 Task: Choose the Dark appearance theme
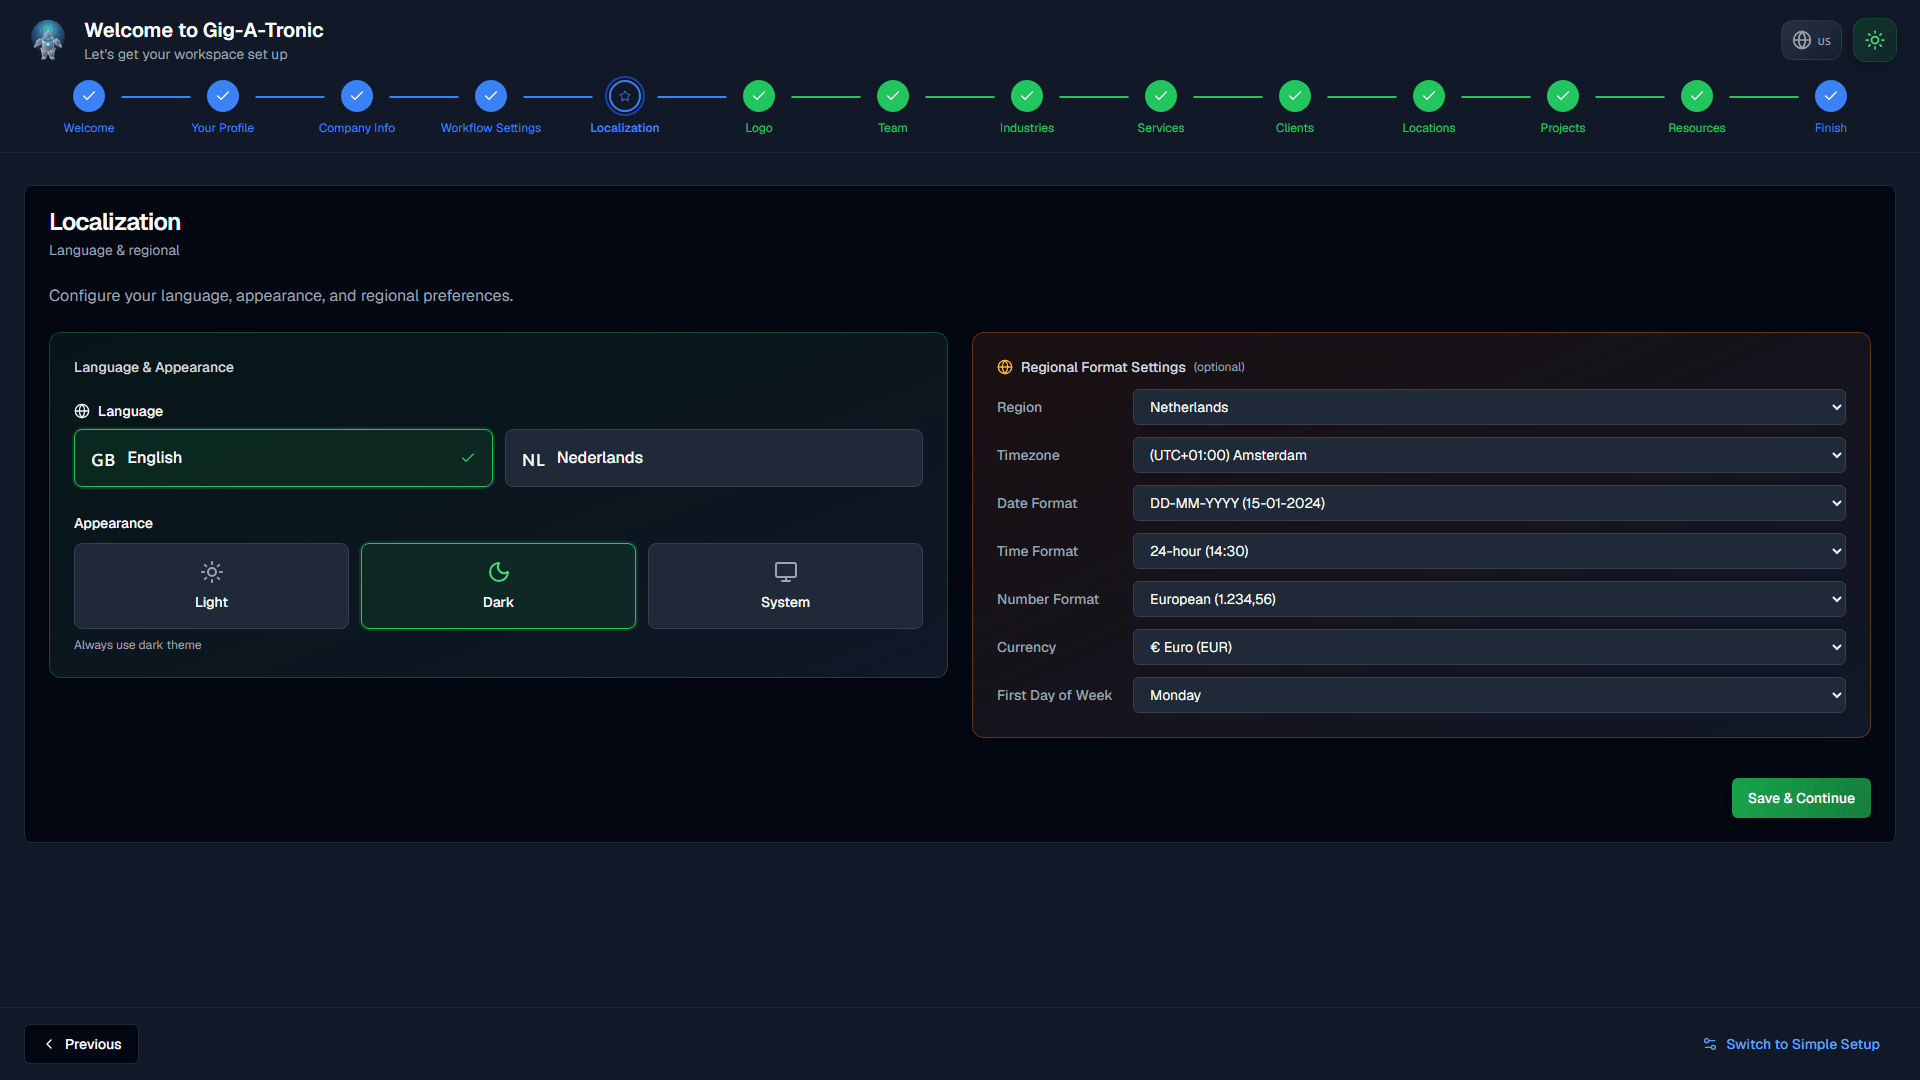pyautogui.click(x=498, y=586)
